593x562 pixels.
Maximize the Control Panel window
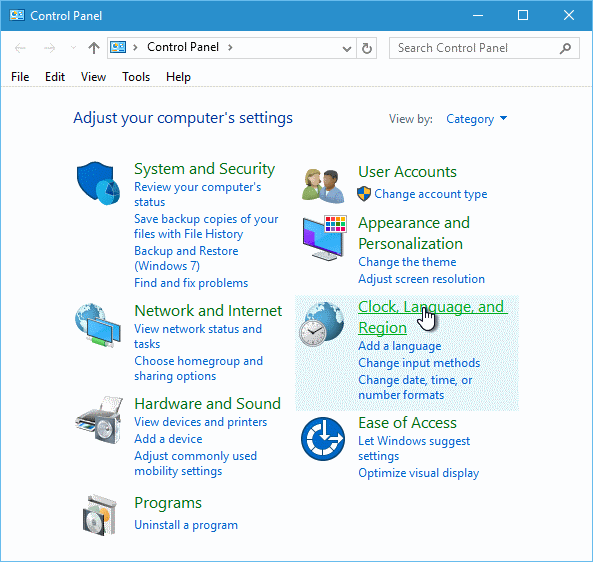523,16
